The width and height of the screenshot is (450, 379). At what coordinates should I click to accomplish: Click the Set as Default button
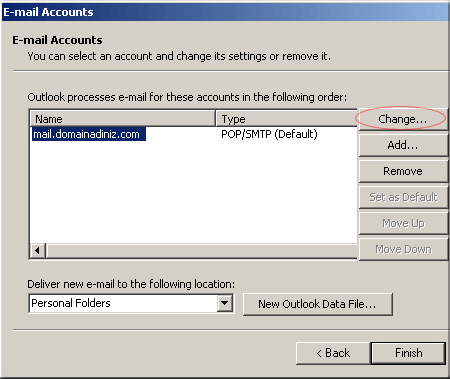[403, 197]
